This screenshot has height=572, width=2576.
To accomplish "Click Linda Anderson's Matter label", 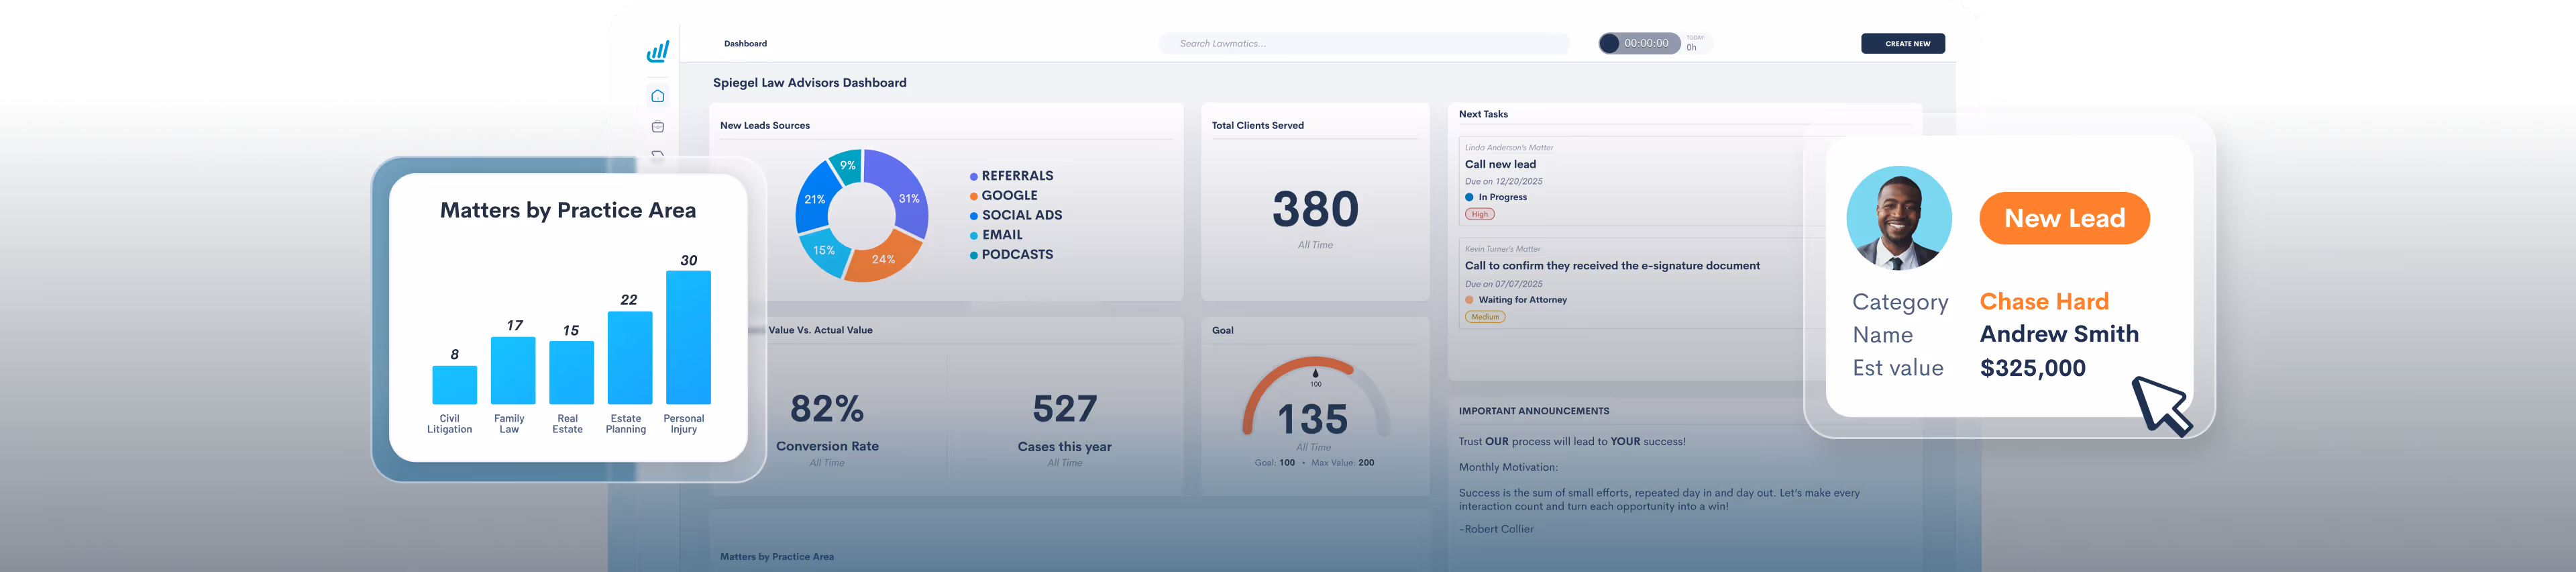I will pos(1508,147).
